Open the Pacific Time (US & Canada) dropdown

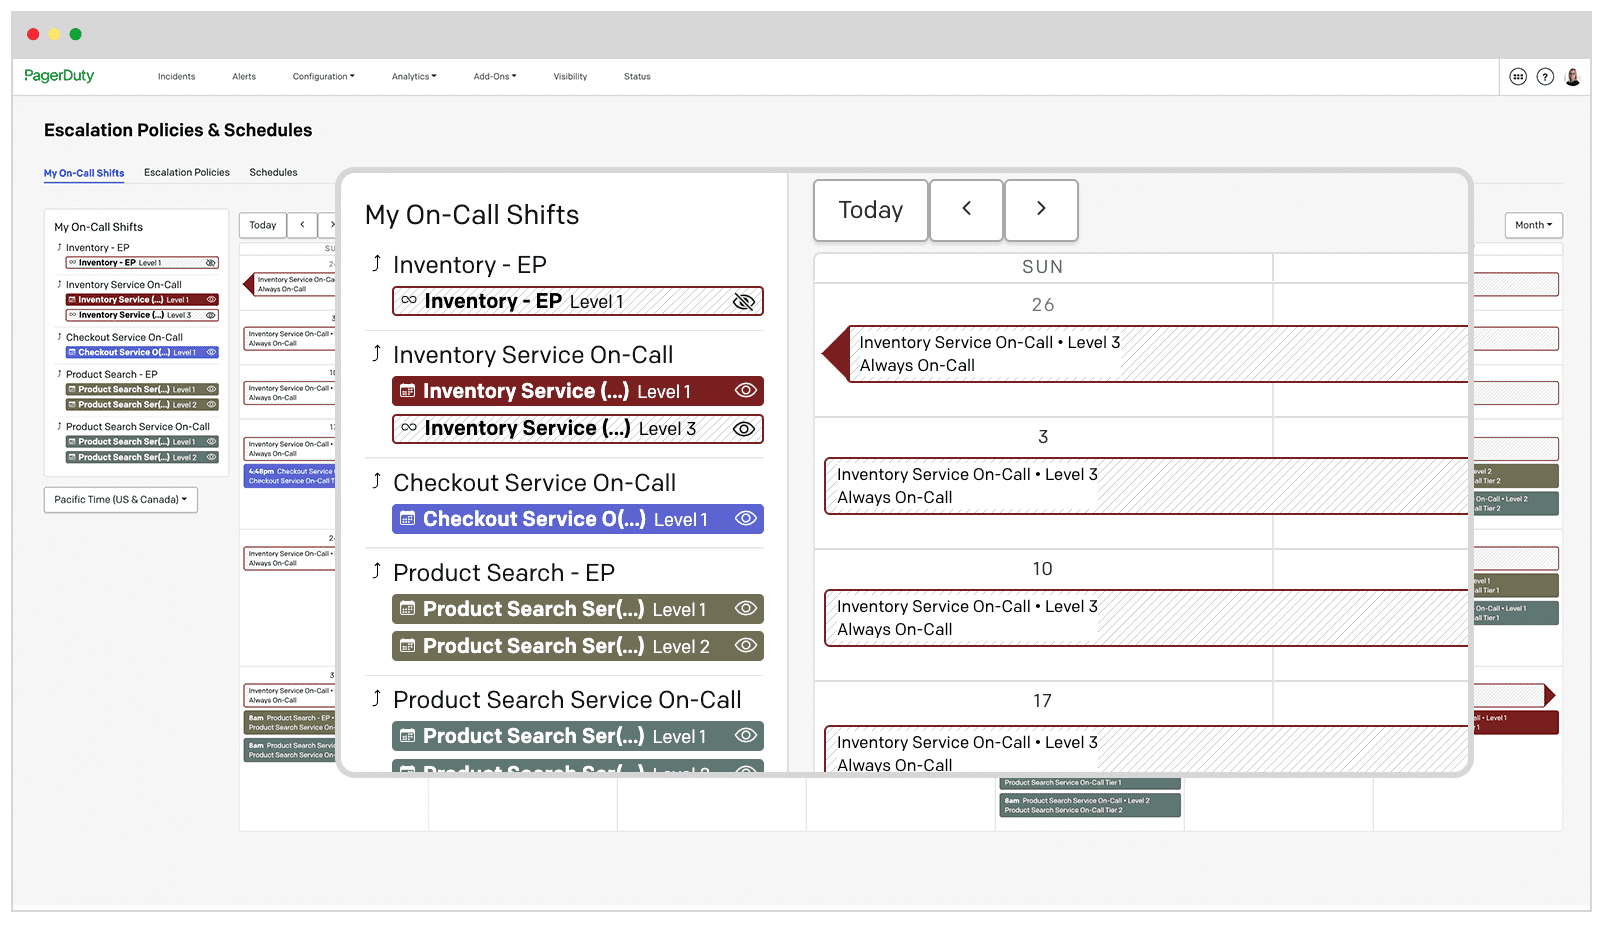pyautogui.click(x=120, y=499)
